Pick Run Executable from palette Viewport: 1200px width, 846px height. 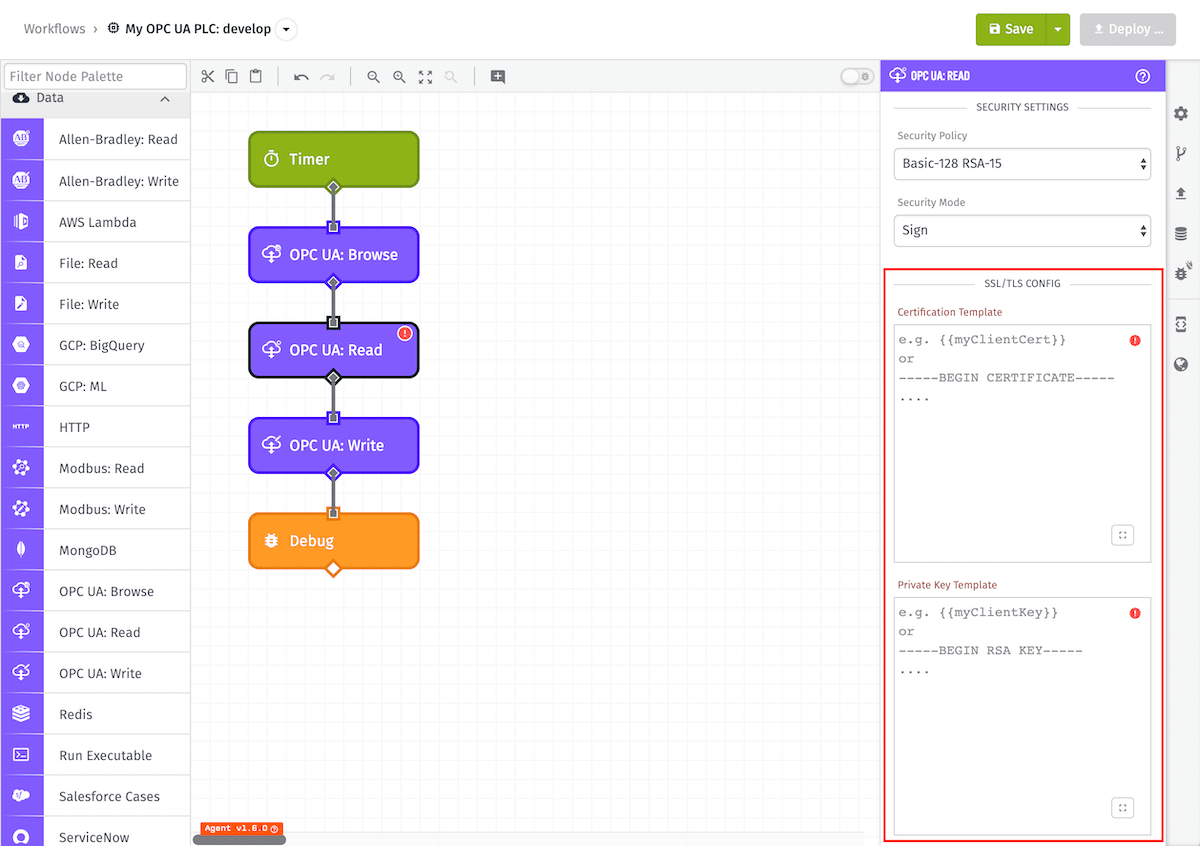95,755
